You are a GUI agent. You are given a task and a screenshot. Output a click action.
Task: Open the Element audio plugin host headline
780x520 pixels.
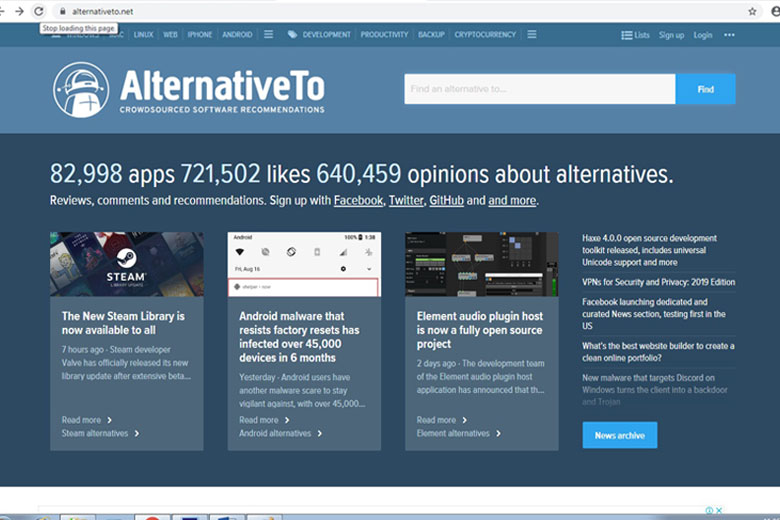[x=480, y=330]
